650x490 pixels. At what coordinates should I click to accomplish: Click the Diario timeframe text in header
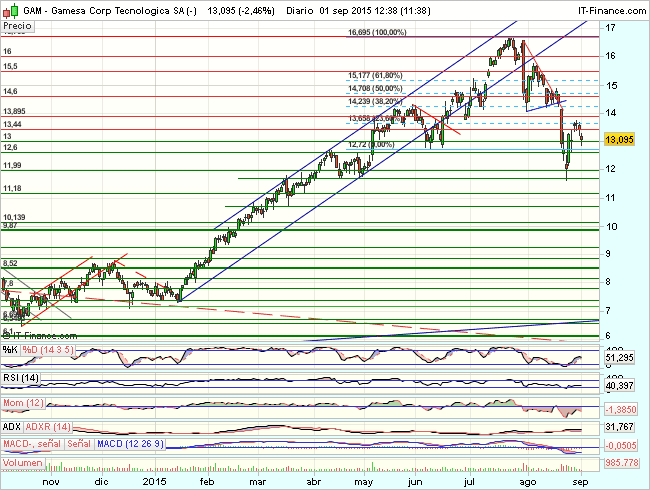[299, 11]
